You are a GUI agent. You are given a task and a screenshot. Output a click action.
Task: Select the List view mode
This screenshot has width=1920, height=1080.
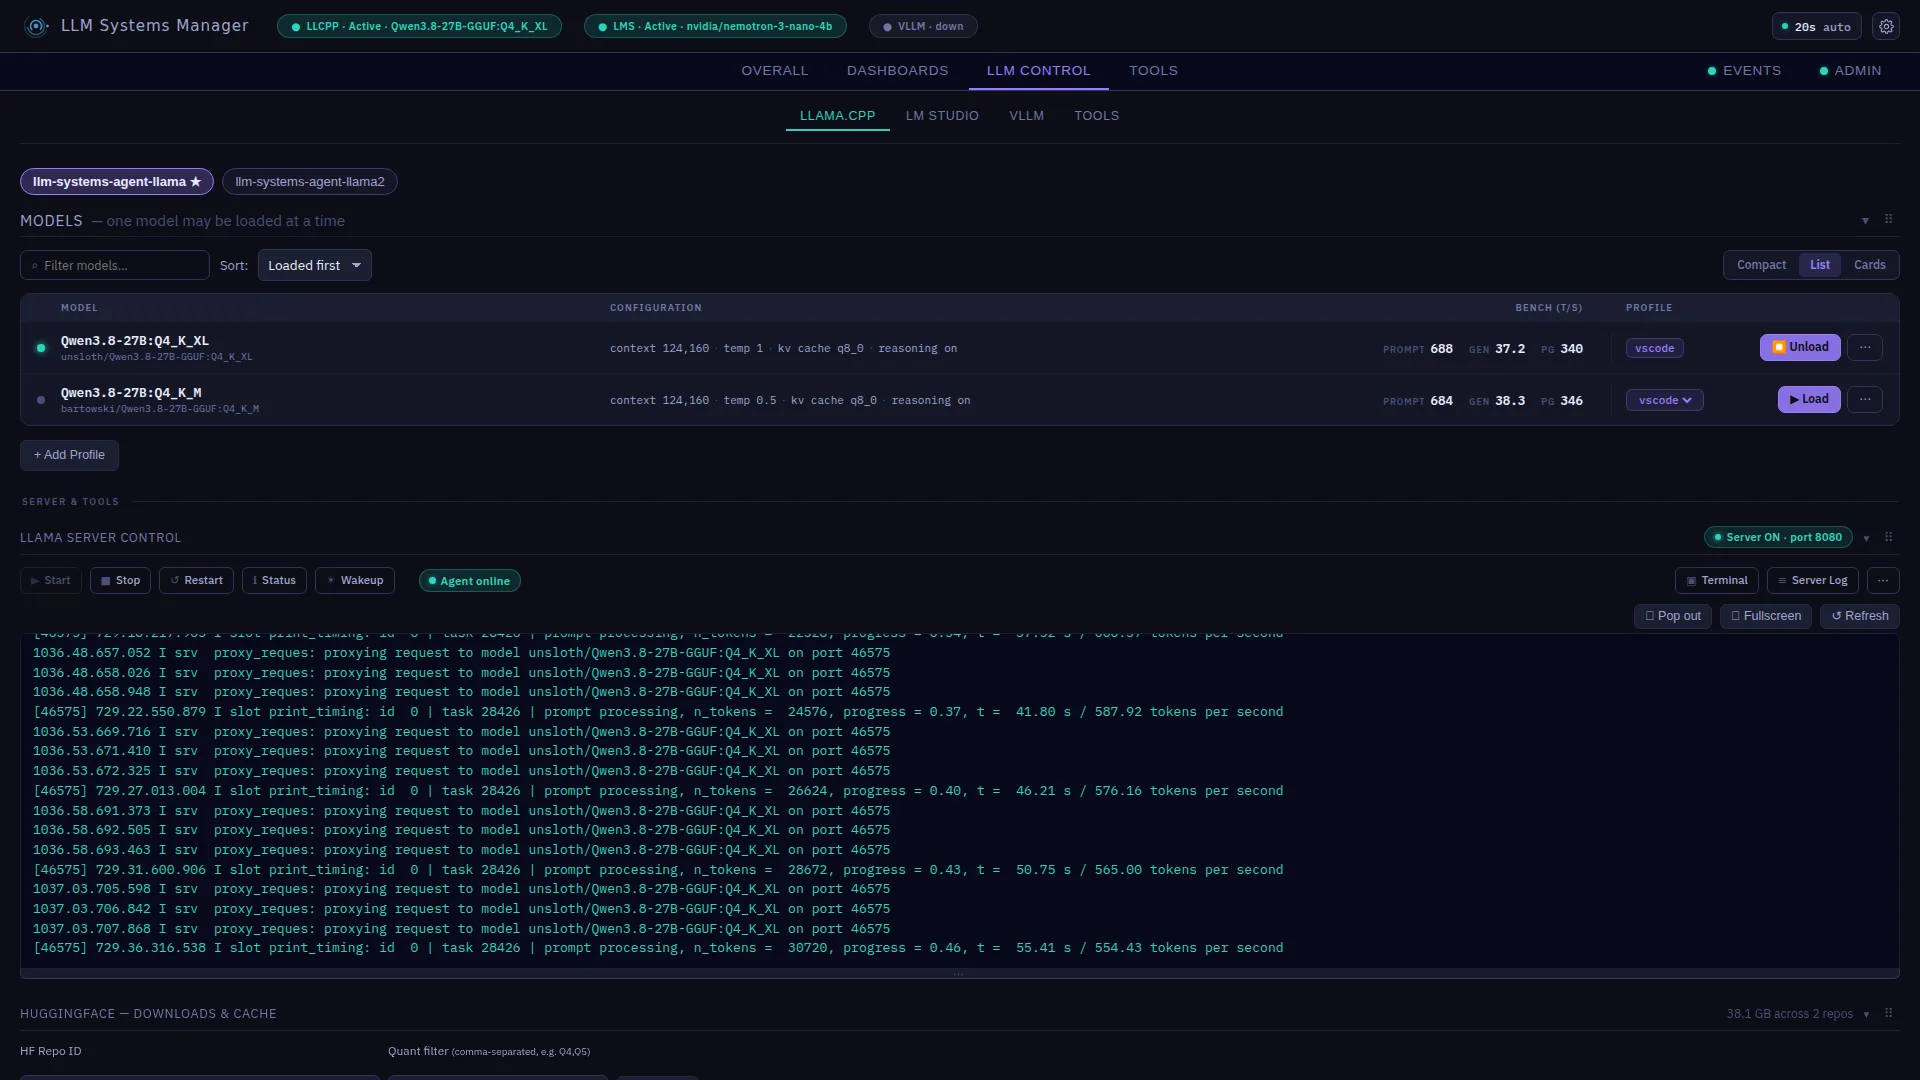tap(1819, 265)
